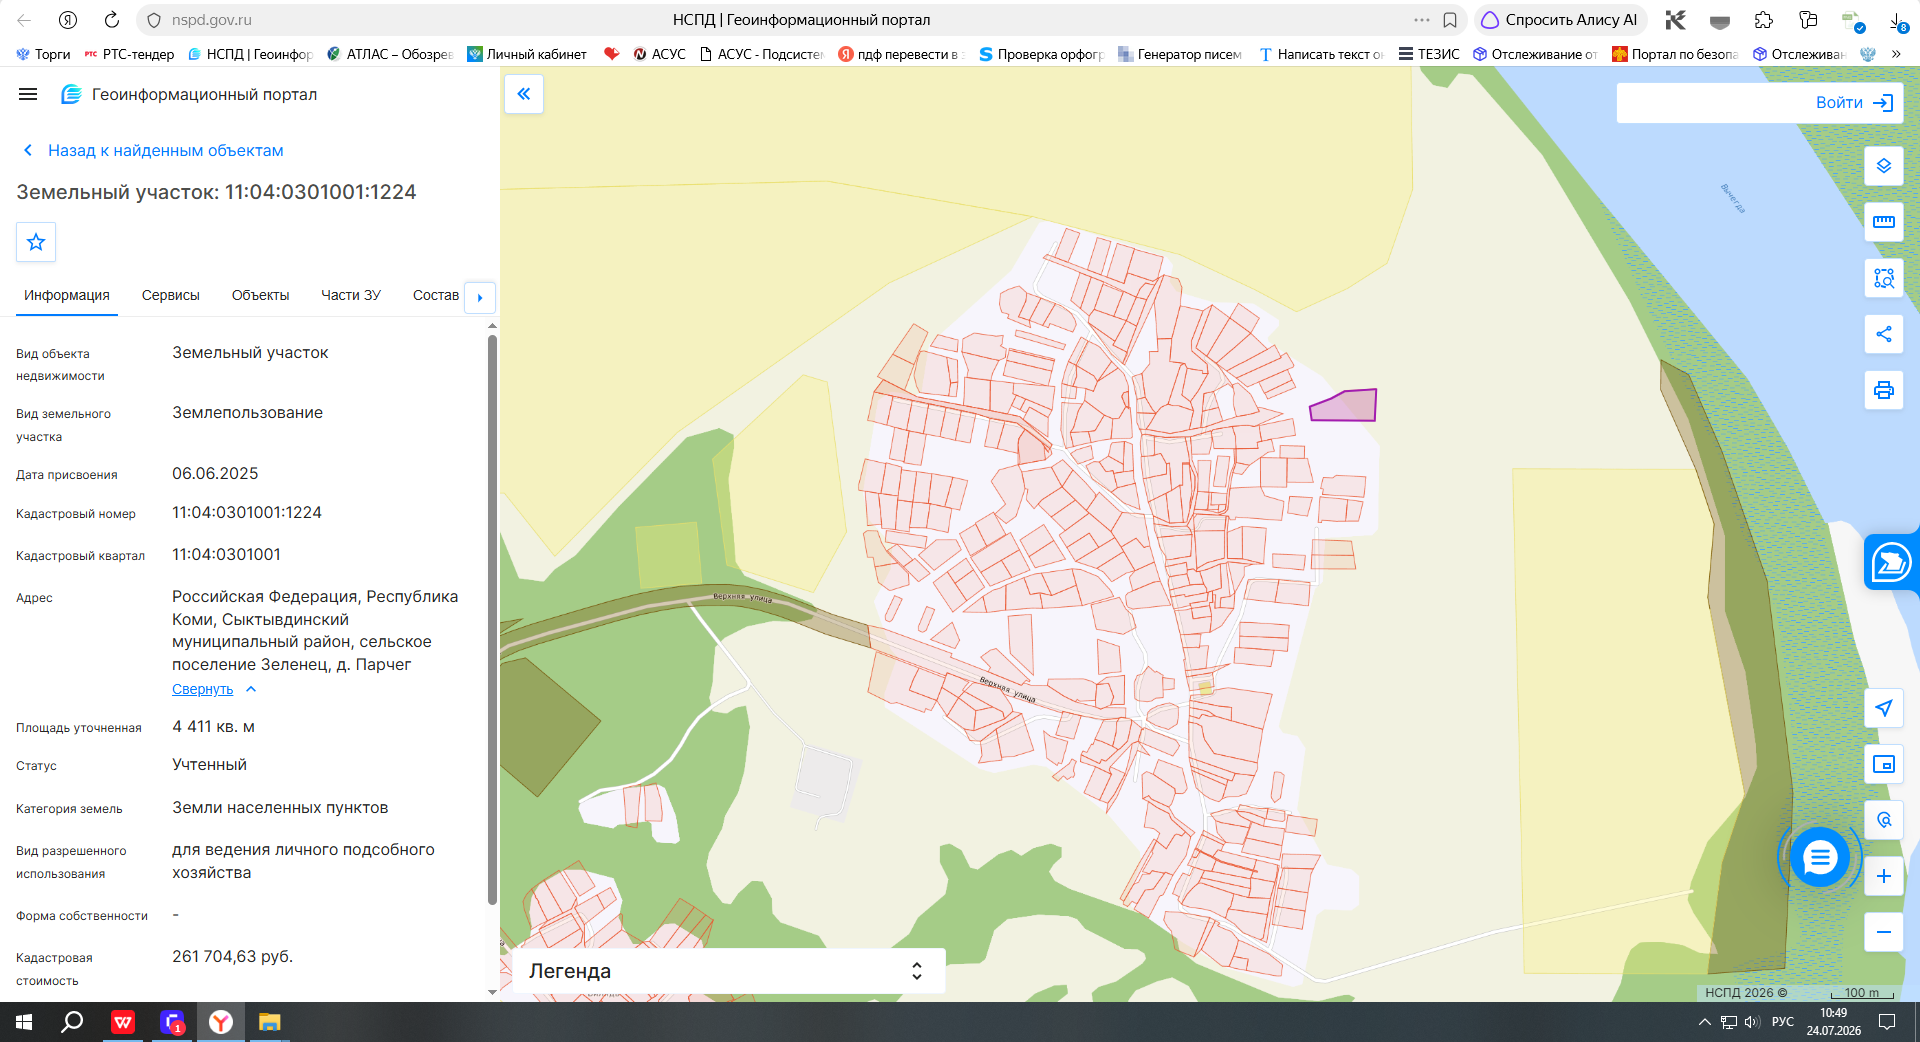
Task: Open the chat support bubble
Action: (x=1820, y=857)
